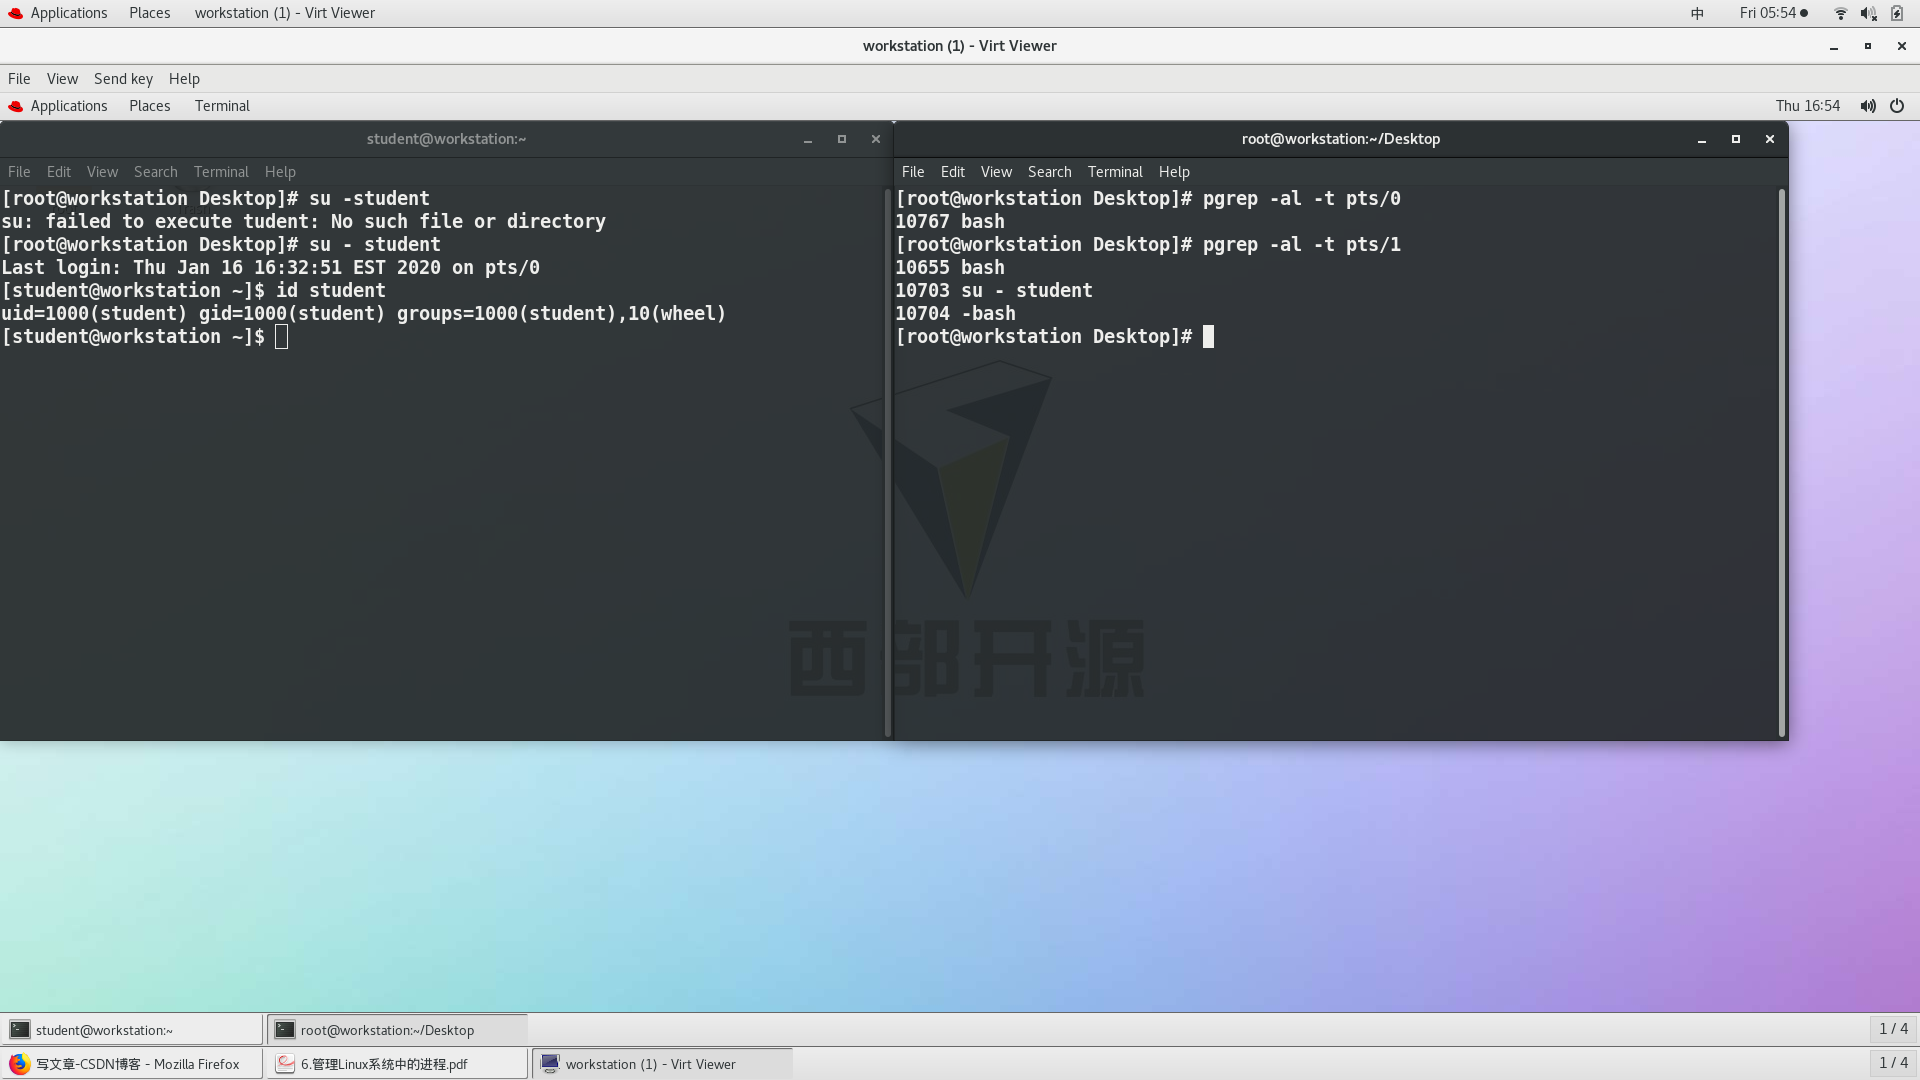Click the guest VM volume icon
This screenshot has width=1920, height=1080.
(x=1867, y=106)
